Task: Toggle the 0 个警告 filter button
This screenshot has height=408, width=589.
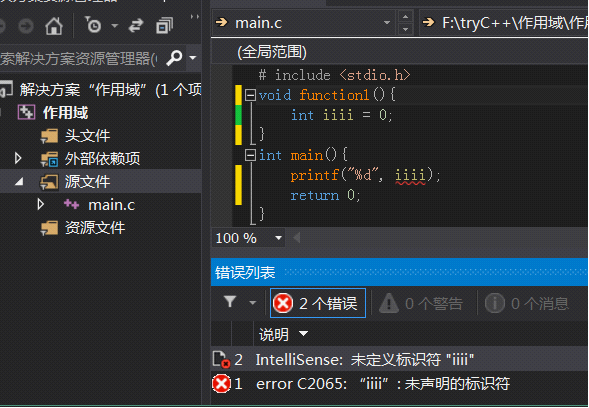Action: pos(421,304)
